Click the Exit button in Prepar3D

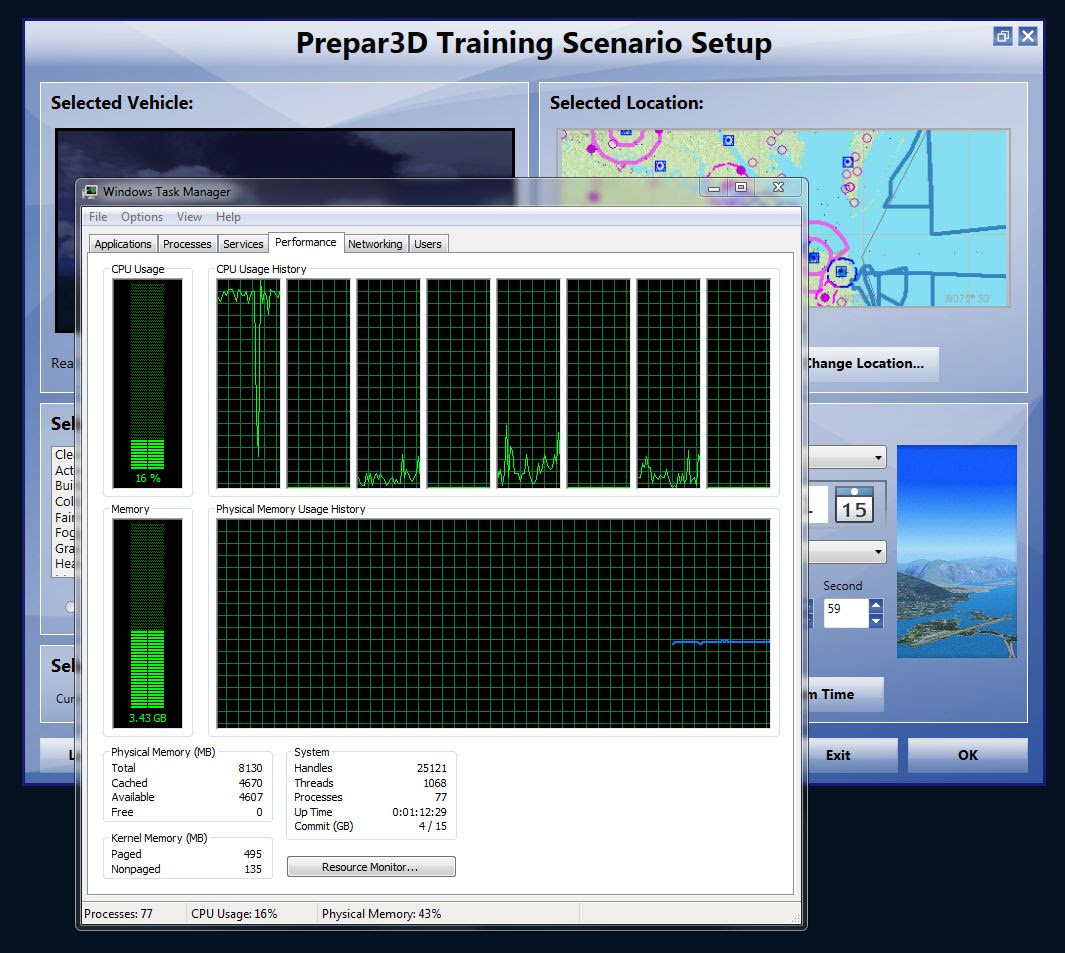point(853,755)
